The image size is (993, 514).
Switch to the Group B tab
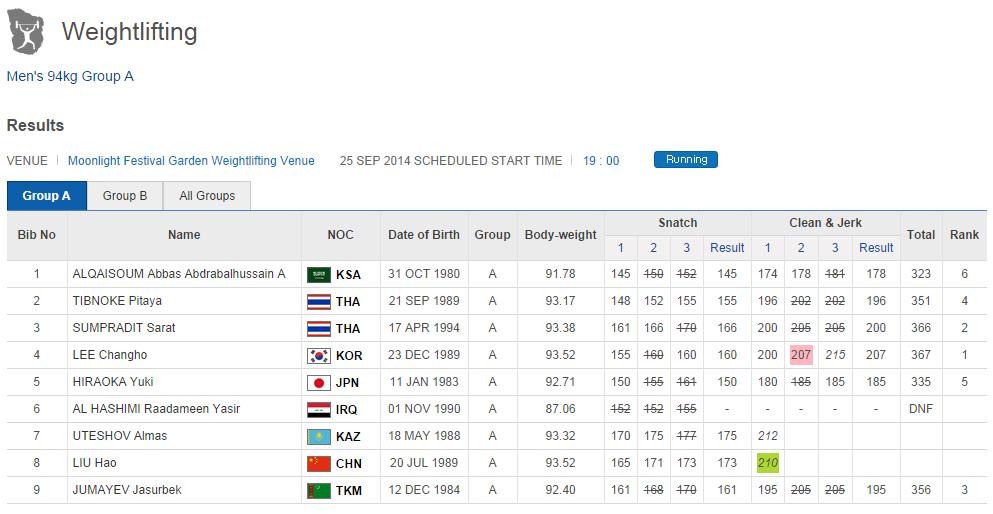pos(125,196)
